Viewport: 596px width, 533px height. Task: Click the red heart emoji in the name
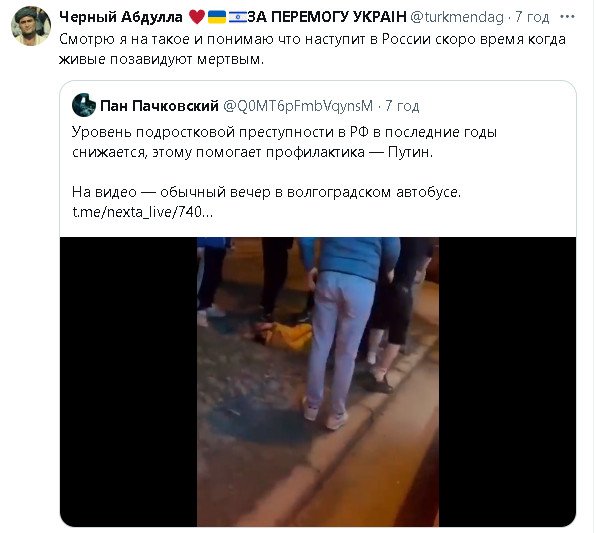click(x=197, y=17)
